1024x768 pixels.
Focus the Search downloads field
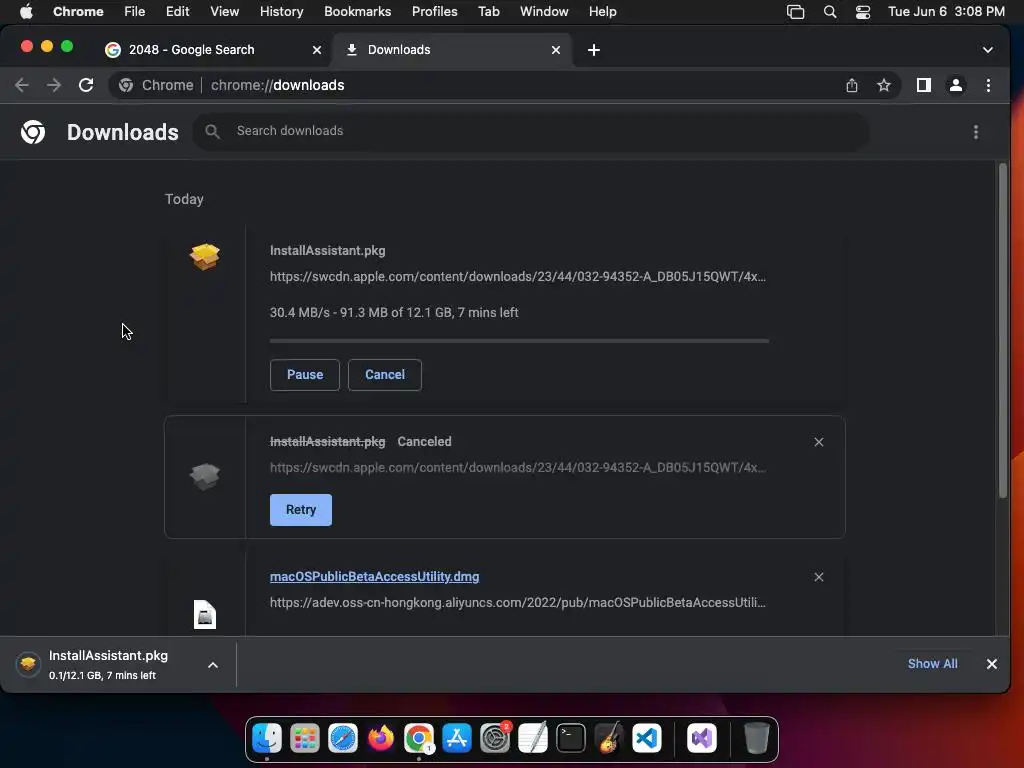tap(531, 131)
